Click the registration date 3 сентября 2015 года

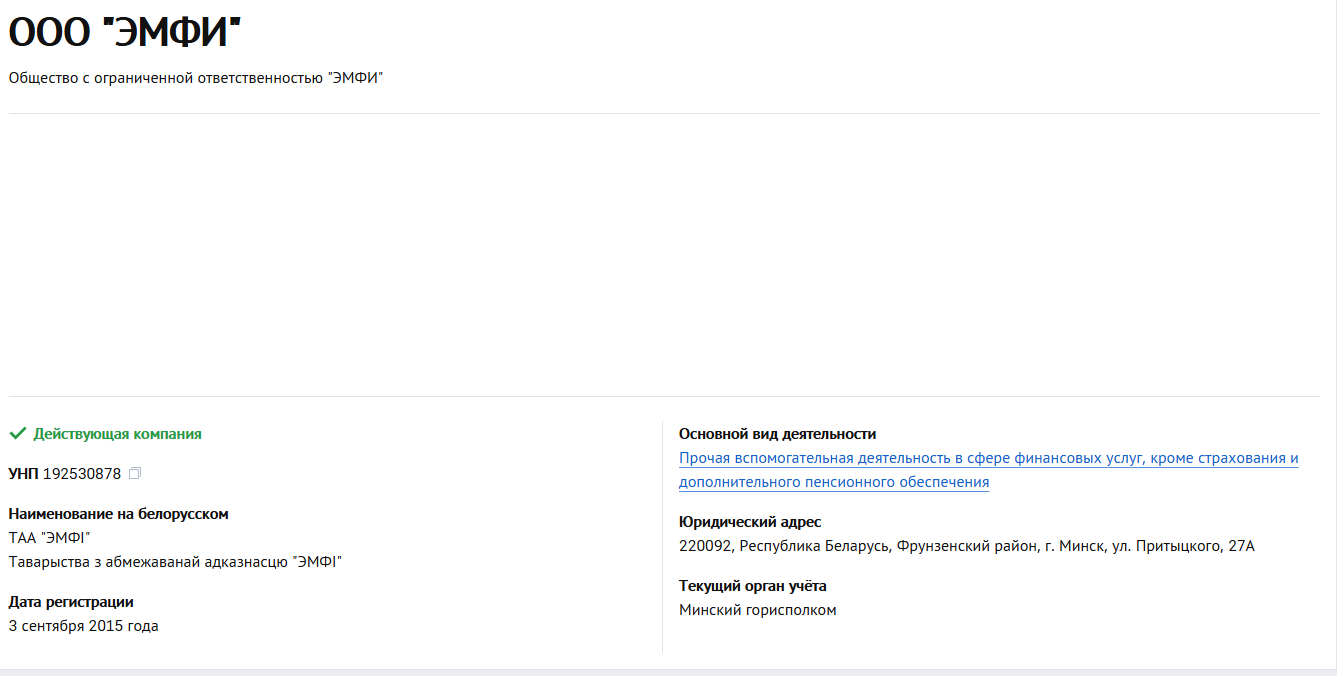tap(83, 626)
